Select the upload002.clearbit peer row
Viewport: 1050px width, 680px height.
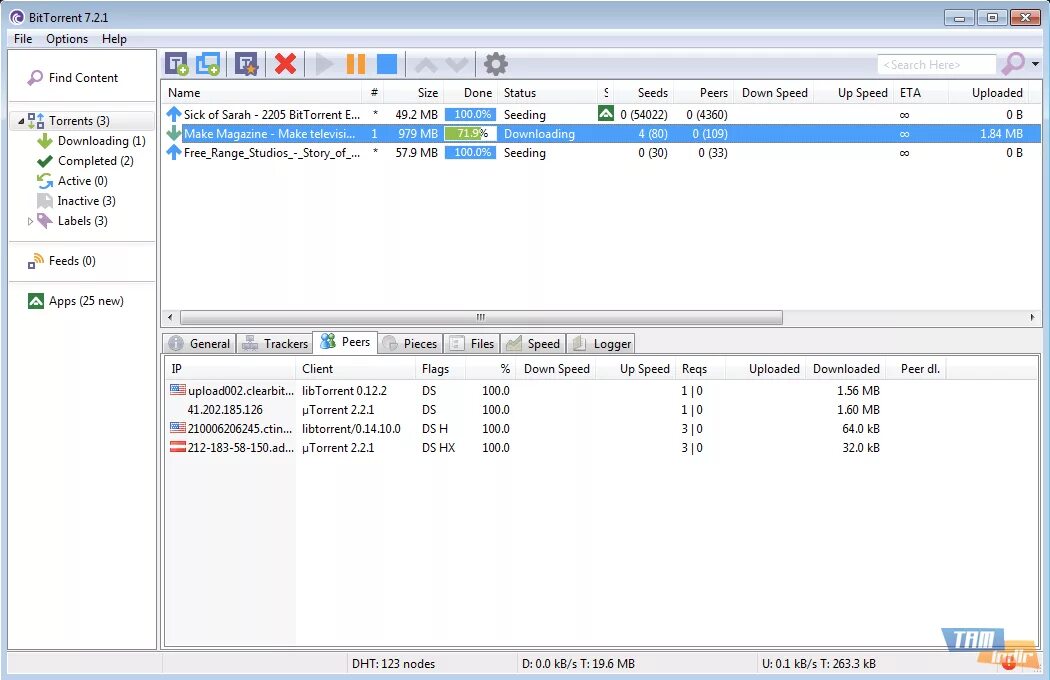[601, 391]
